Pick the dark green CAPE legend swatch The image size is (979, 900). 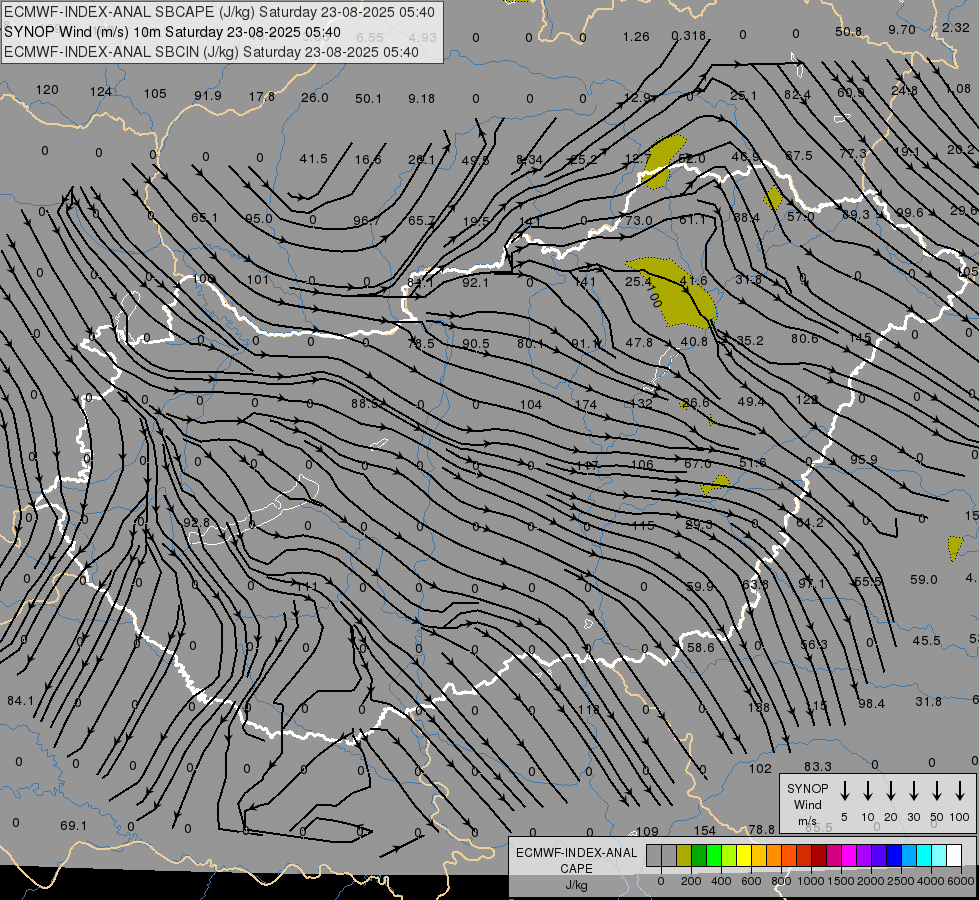(699, 856)
